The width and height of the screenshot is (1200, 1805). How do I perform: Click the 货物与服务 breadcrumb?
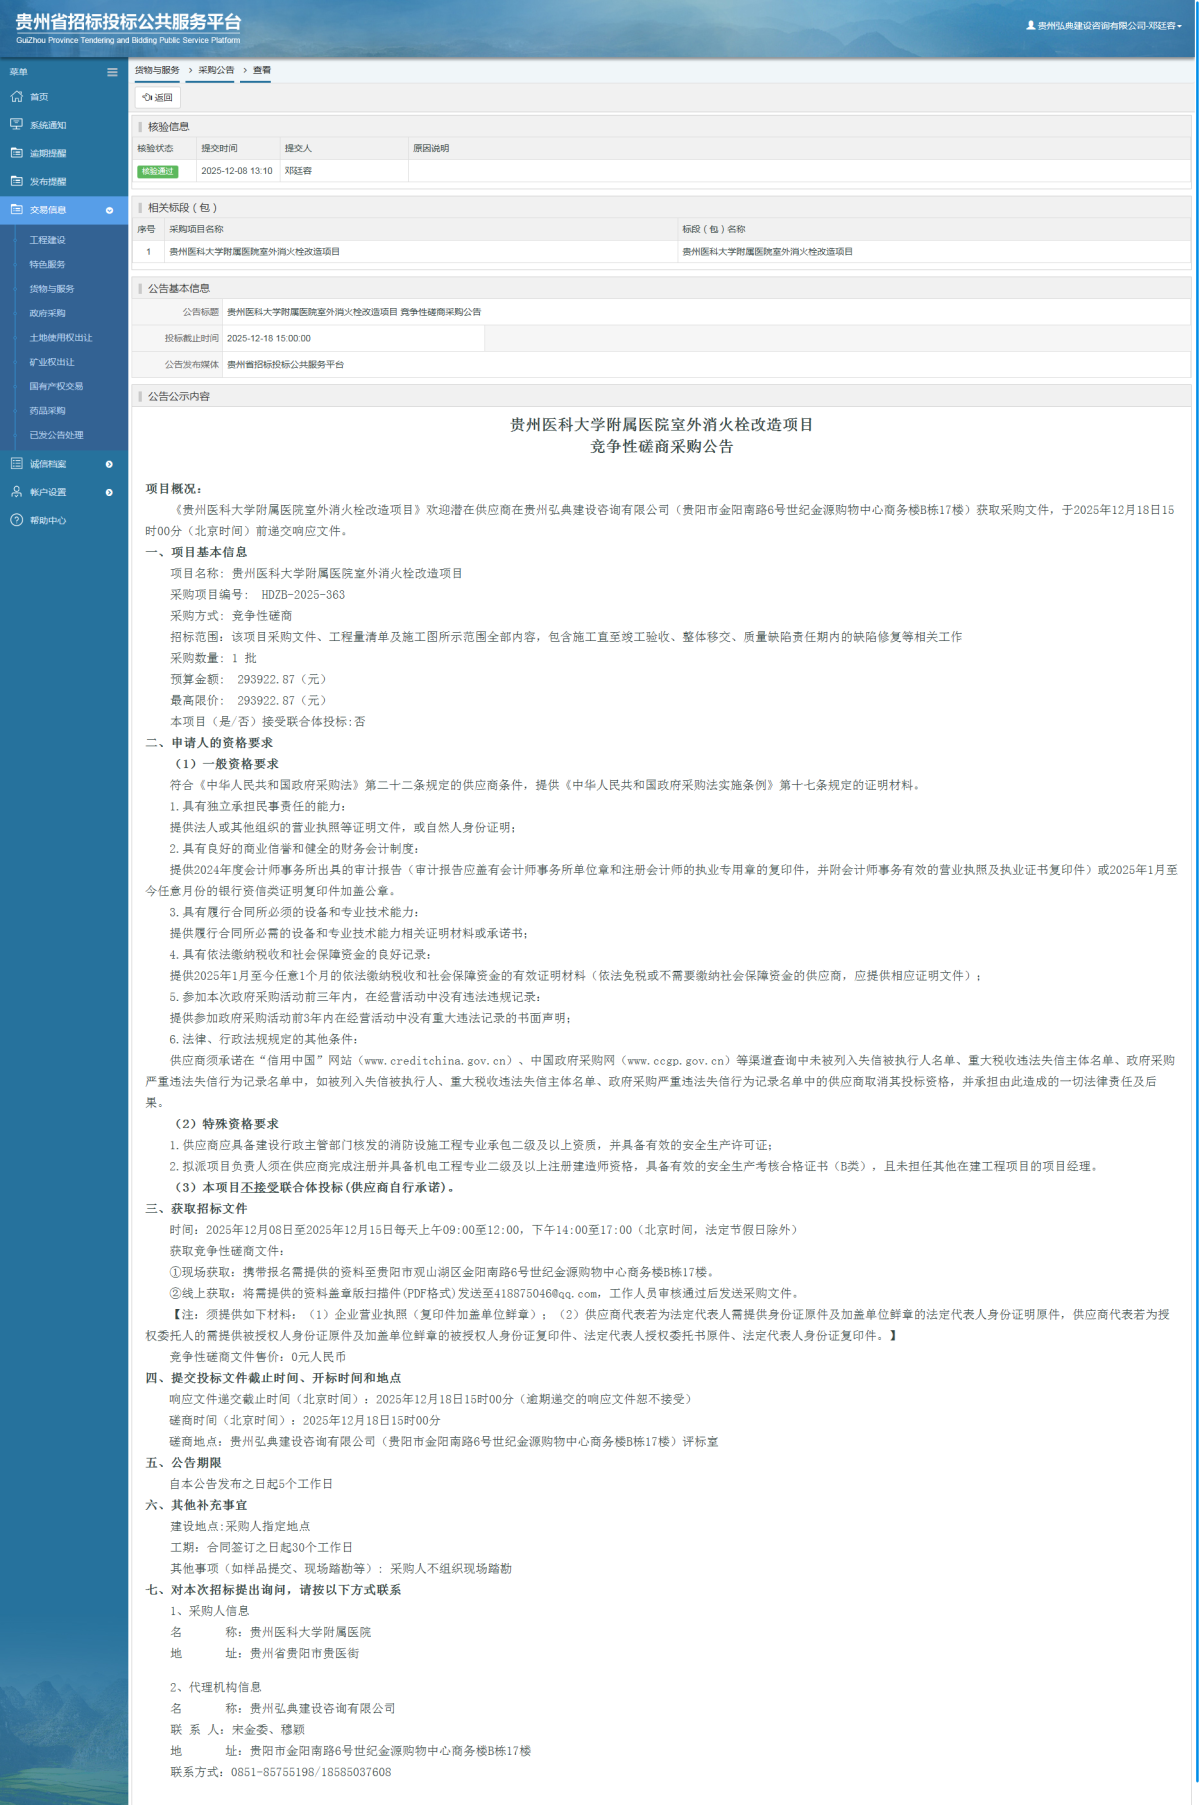tap(157, 70)
